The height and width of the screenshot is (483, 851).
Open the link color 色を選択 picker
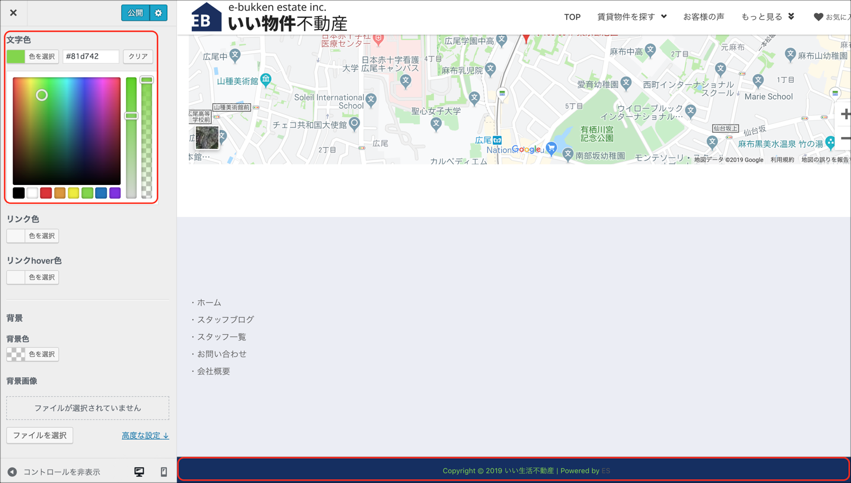click(32, 236)
